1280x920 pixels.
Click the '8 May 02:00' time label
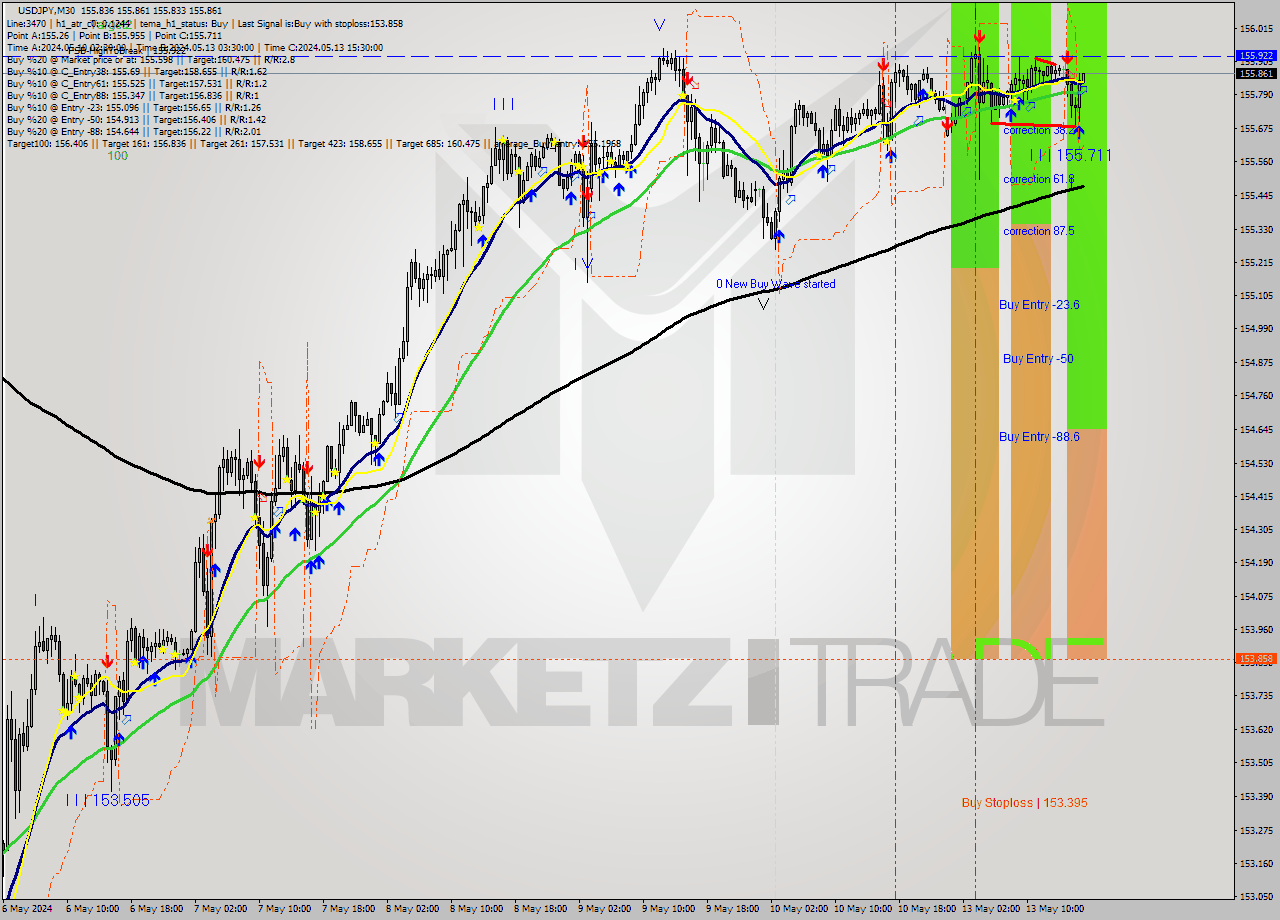click(411, 909)
